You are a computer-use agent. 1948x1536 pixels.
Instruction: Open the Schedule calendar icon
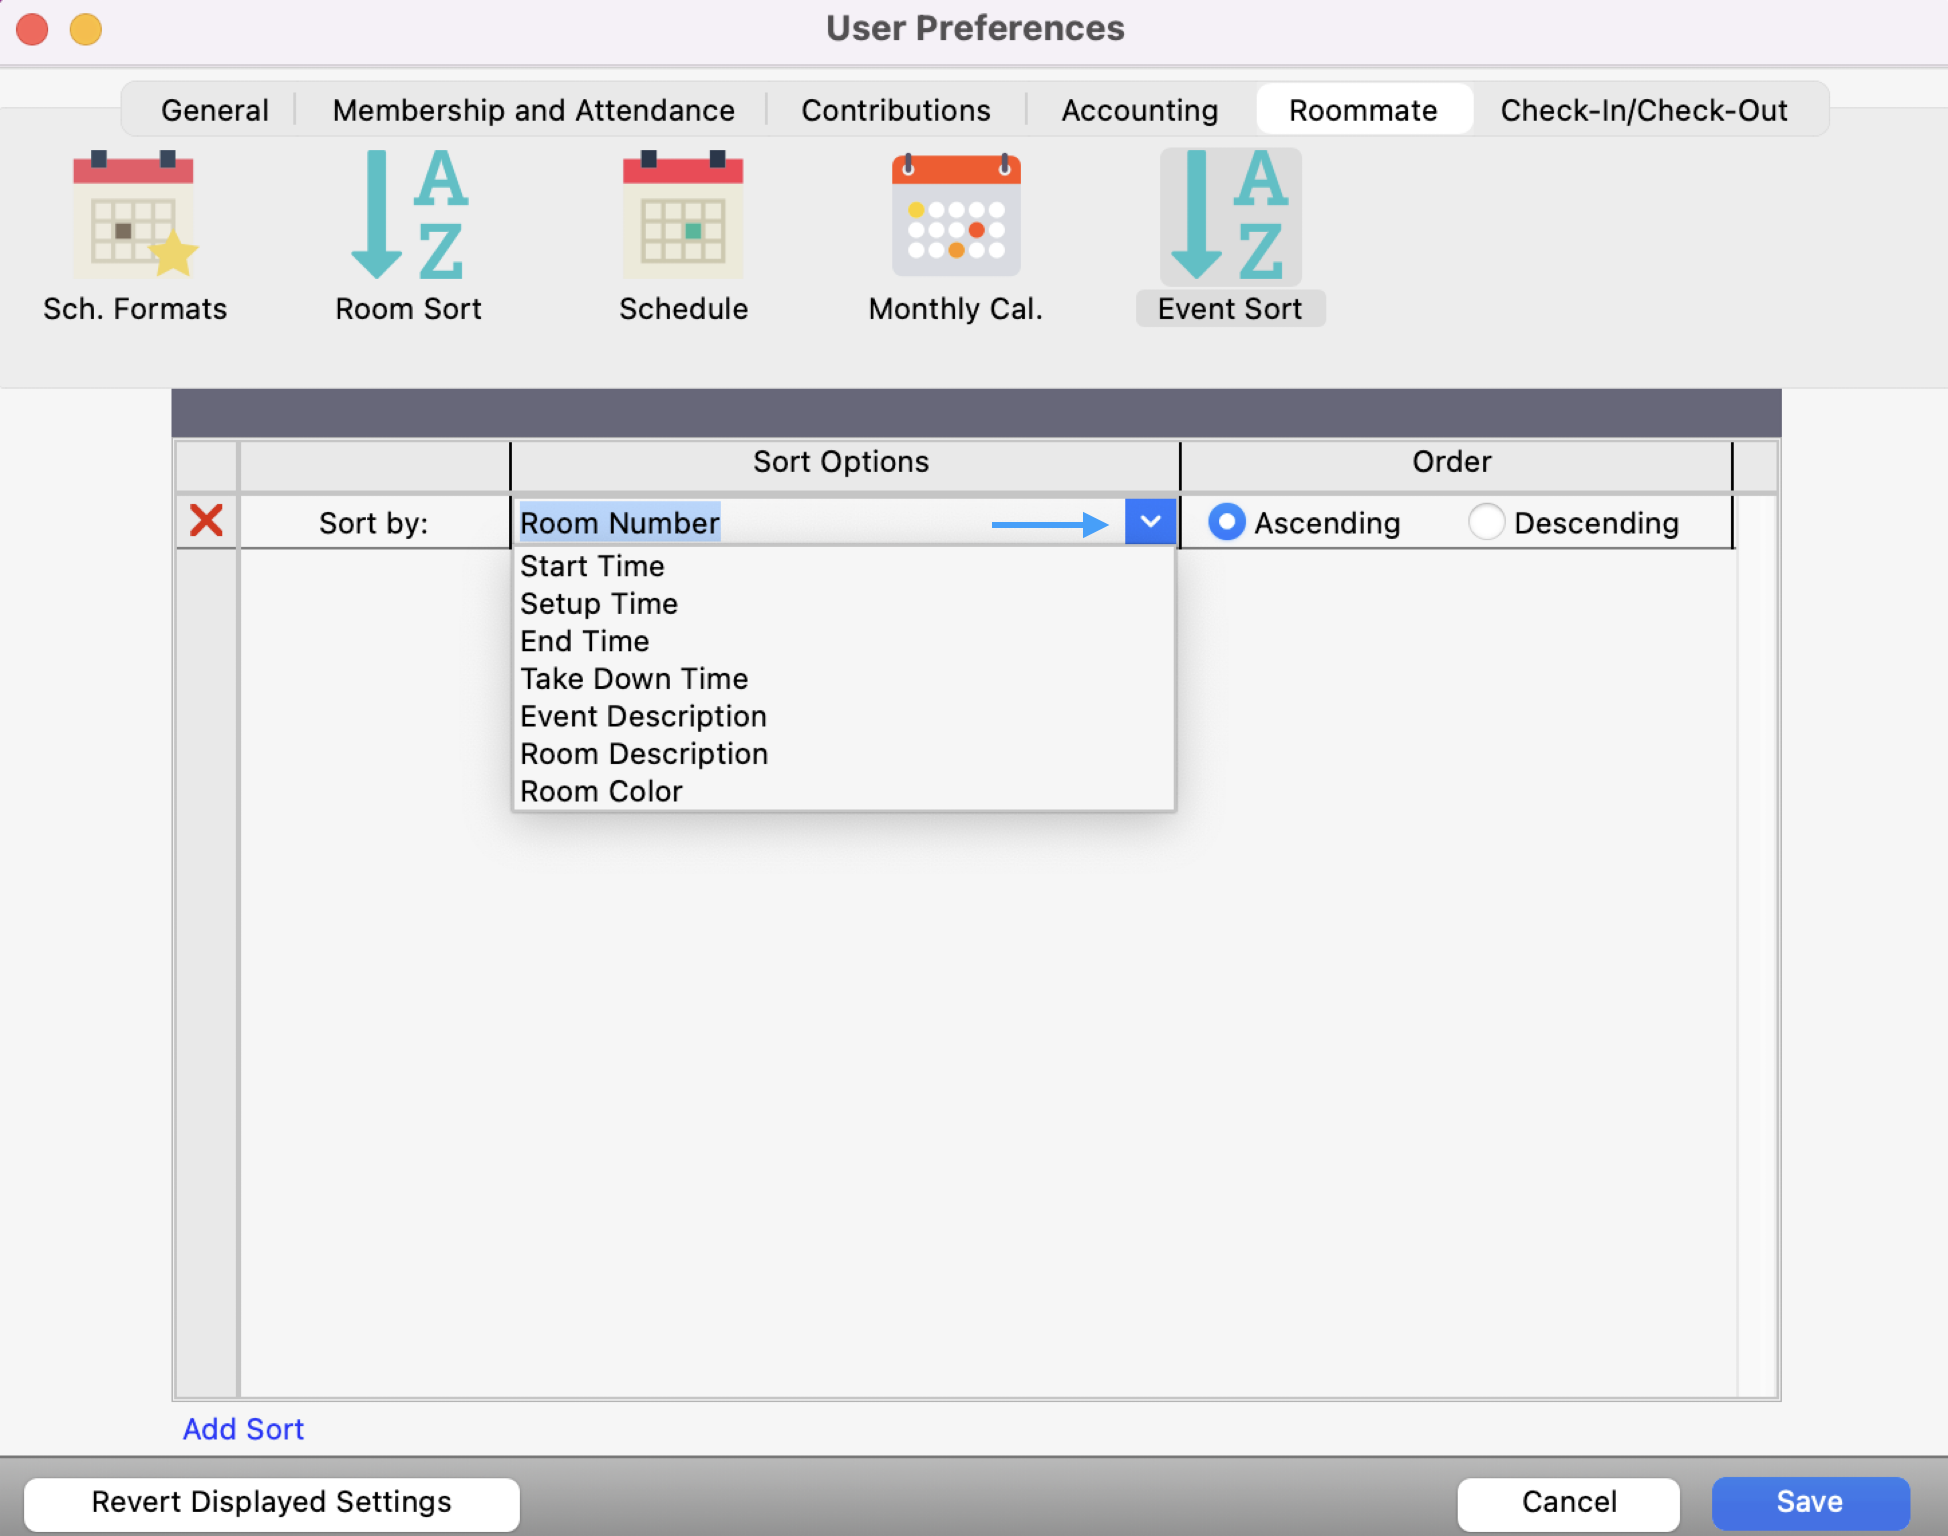(x=683, y=216)
